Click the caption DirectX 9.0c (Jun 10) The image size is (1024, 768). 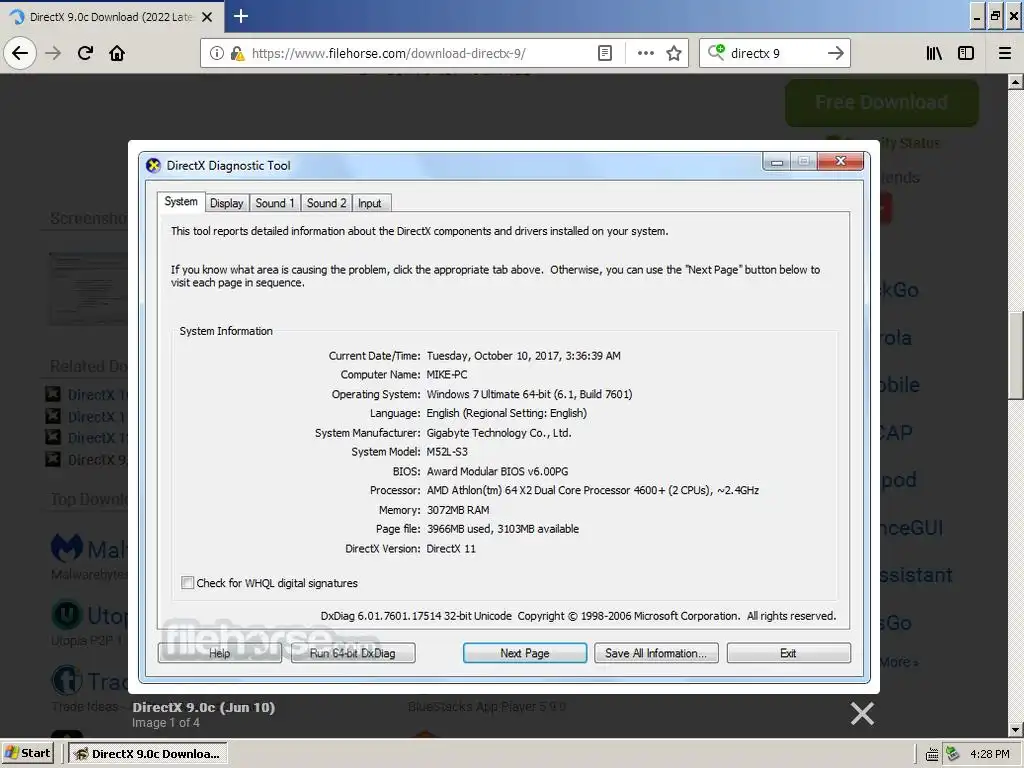pyautogui.click(x=204, y=707)
